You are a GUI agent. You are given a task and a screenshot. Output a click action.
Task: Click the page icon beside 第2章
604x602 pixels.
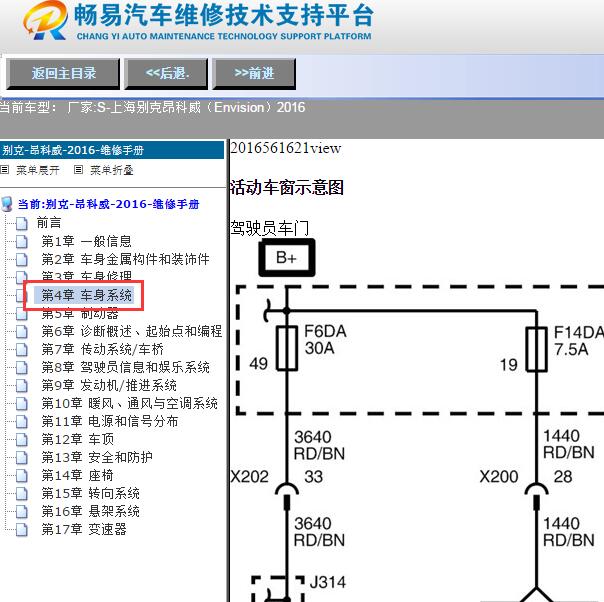point(22,259)
